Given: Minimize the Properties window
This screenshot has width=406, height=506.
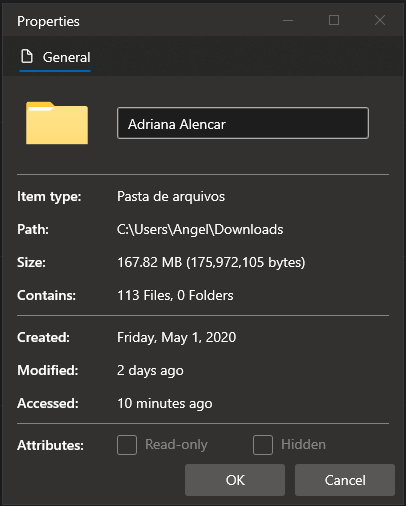Looking at the screenshot, I should click(x=288, y=20).
